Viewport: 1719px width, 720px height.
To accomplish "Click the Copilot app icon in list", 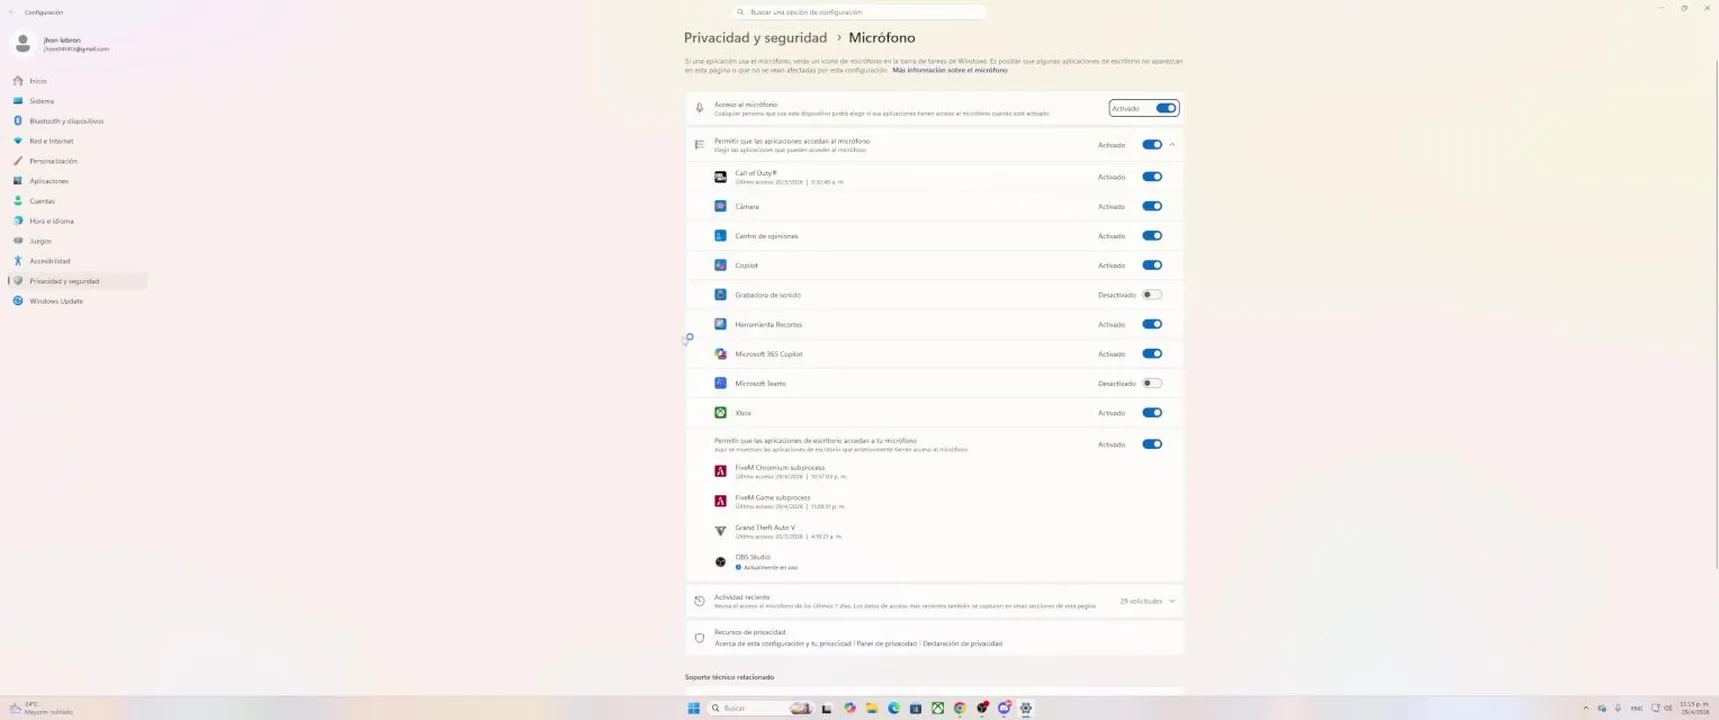I will 720,265.
